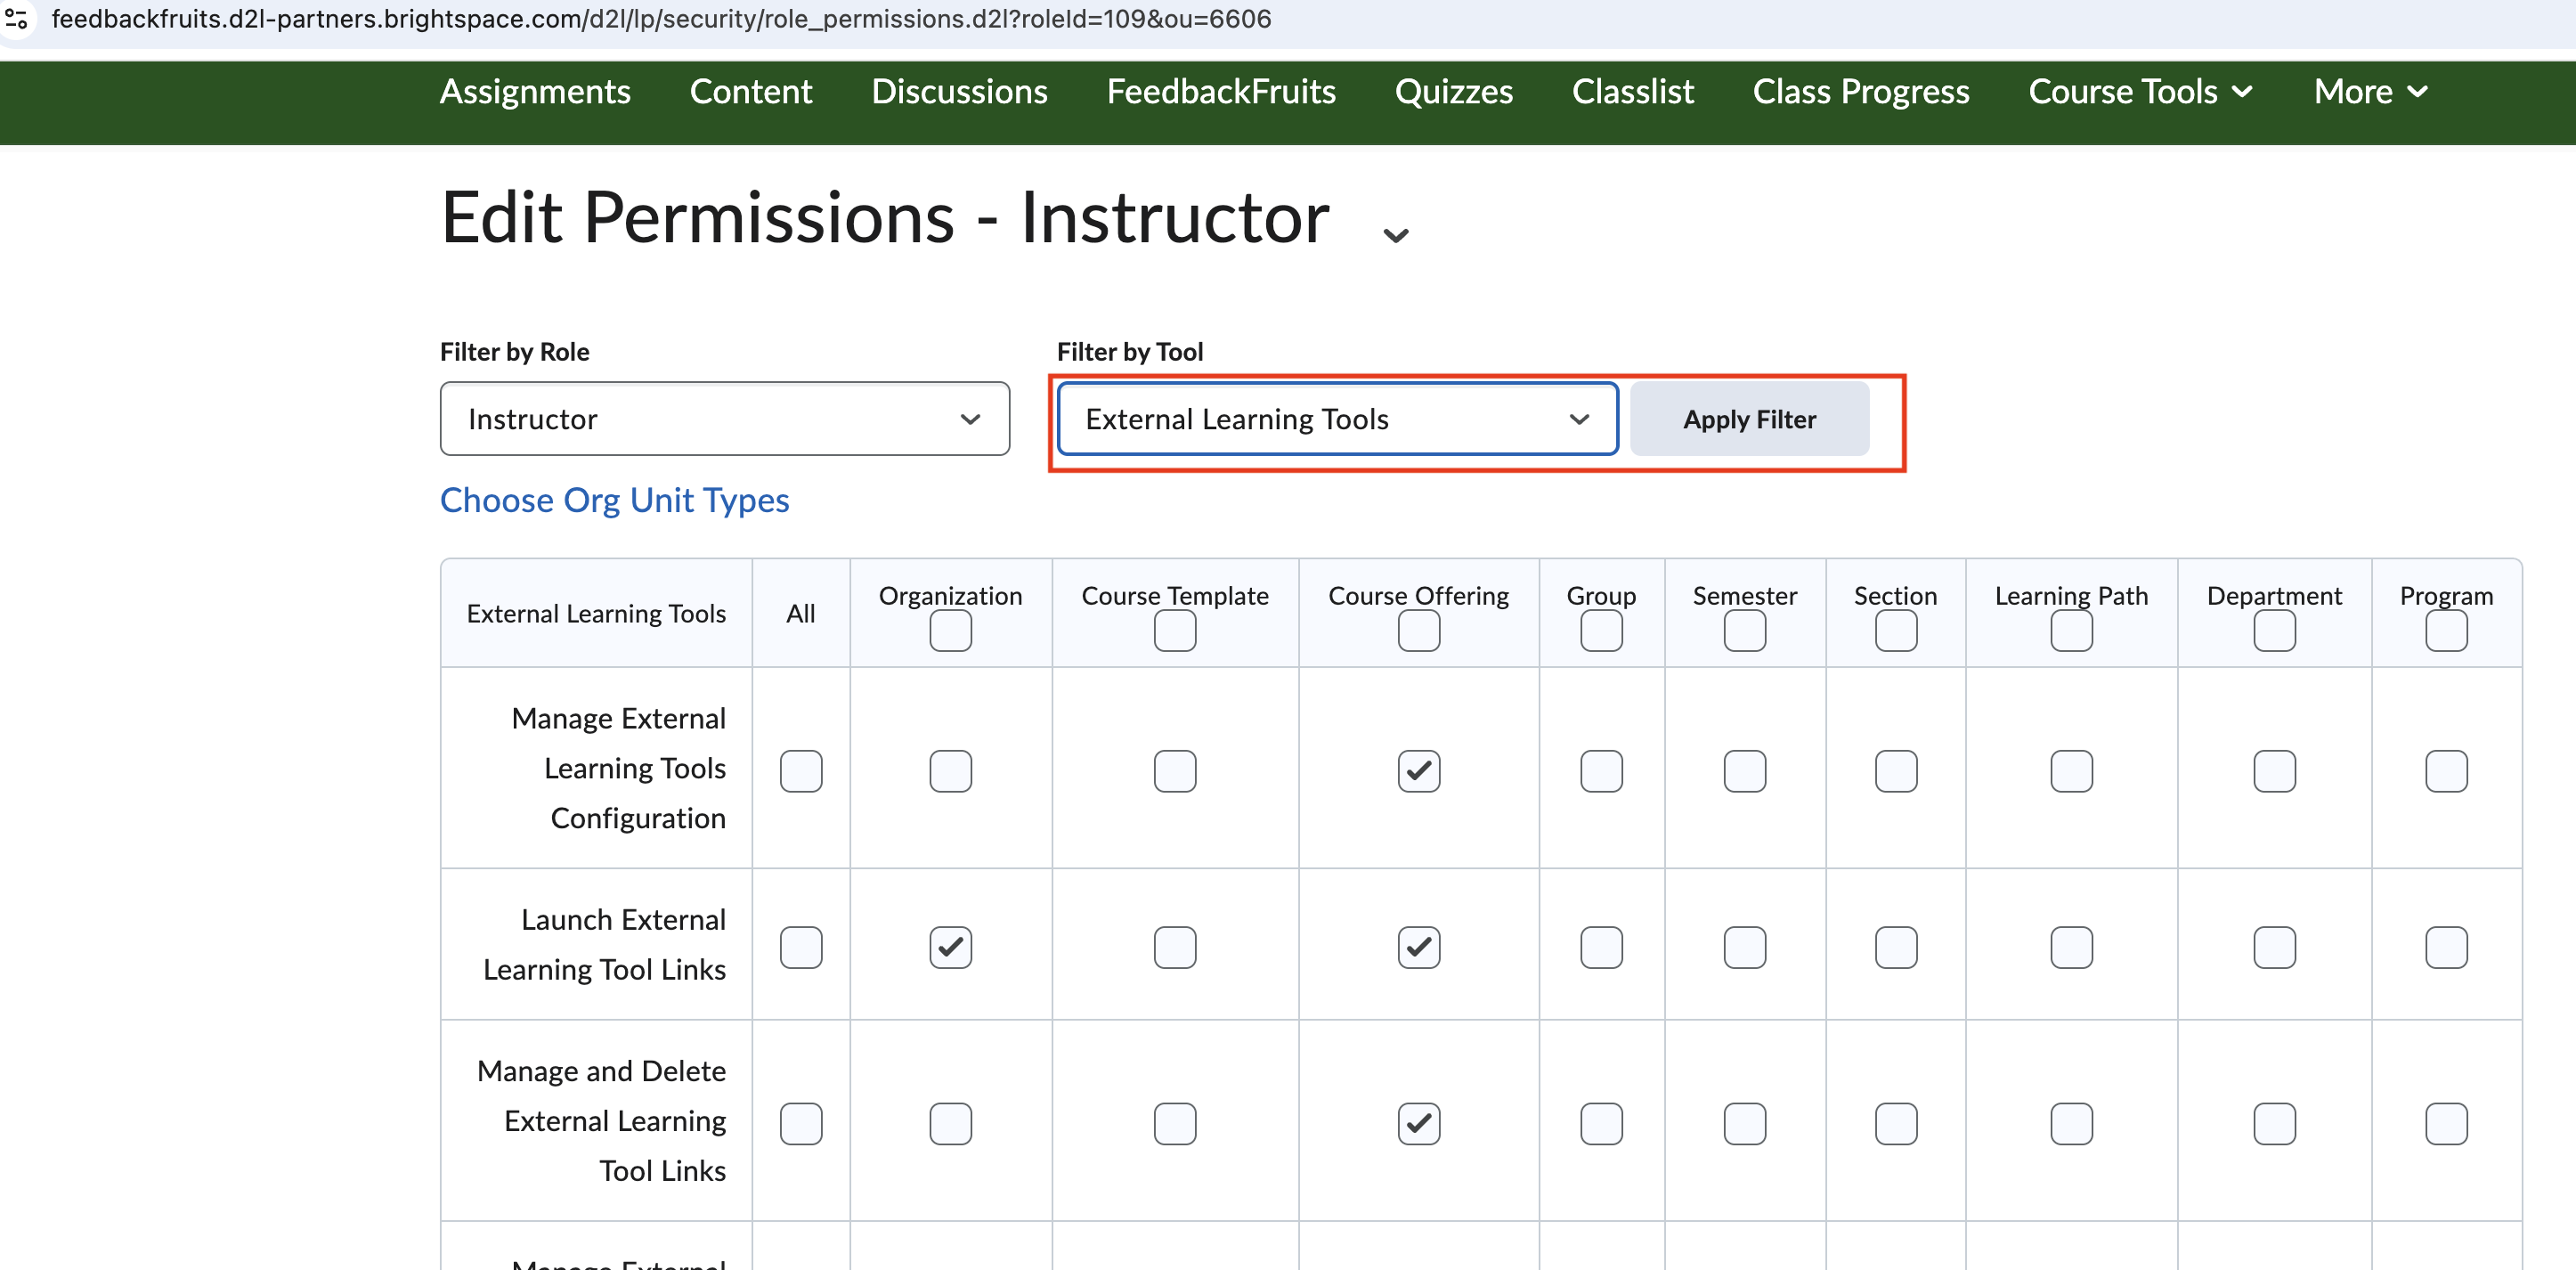Check the Course Template column header checkbox
2576x1270 pixels.
point(1174,630)
